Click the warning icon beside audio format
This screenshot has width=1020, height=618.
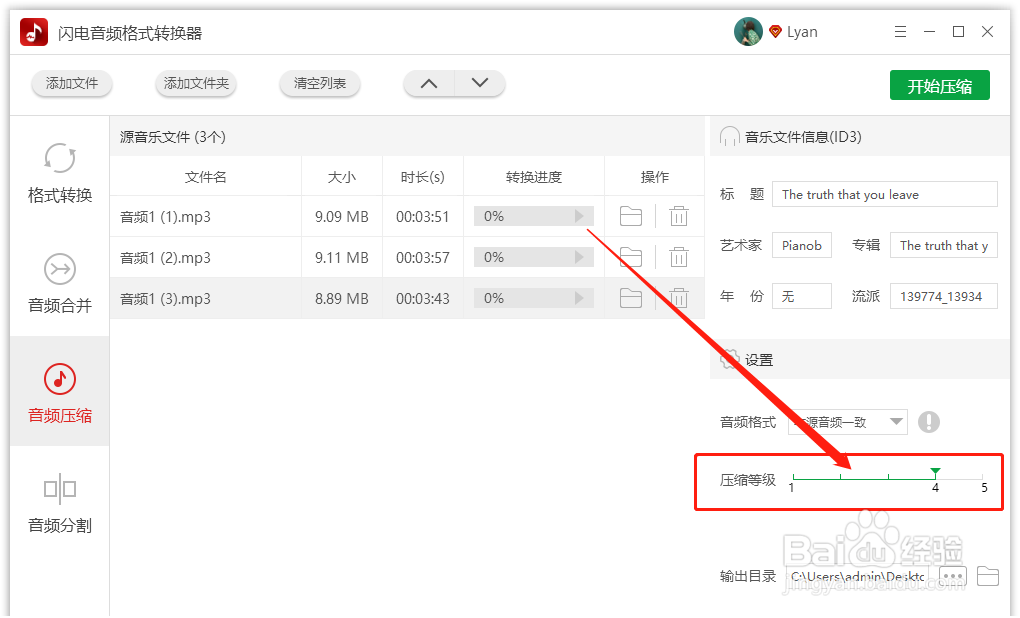pos(929,422)
